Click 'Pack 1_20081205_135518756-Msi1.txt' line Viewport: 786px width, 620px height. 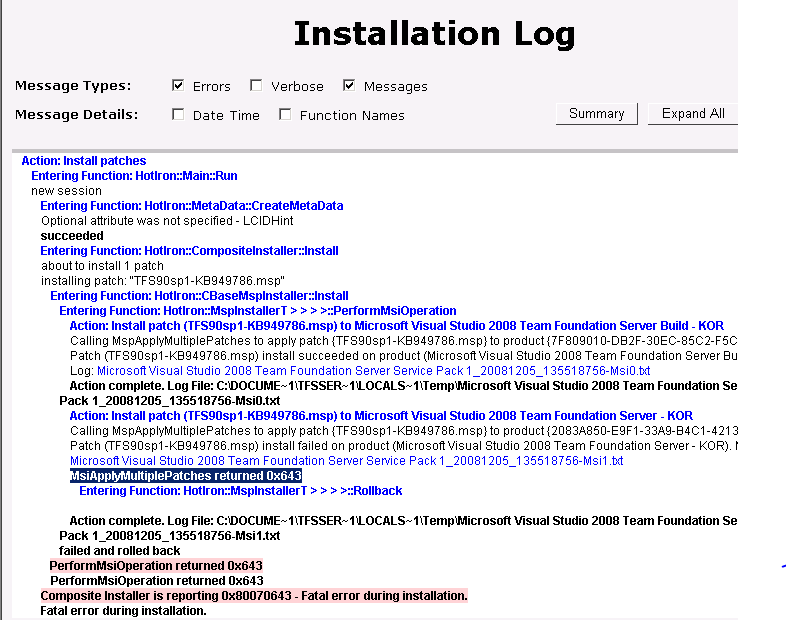169,536
